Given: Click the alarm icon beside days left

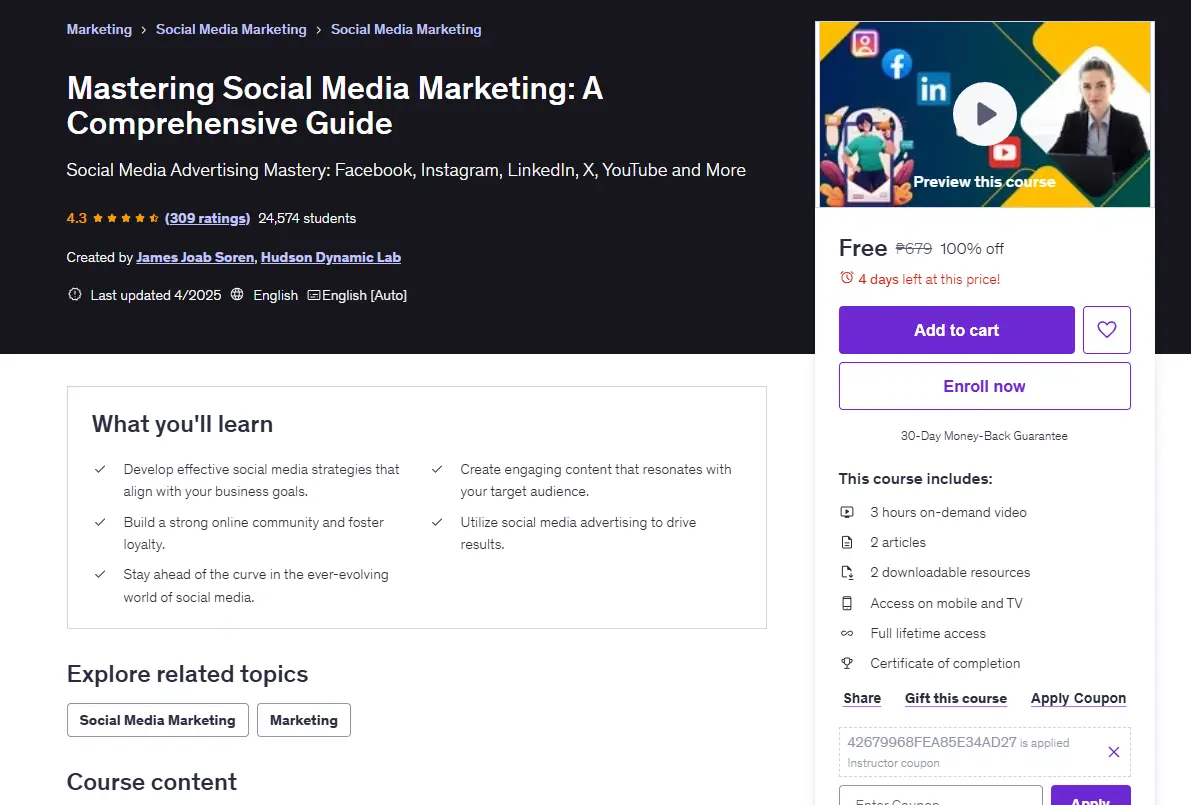Looking at the screenshot, I should pos(846,278).
